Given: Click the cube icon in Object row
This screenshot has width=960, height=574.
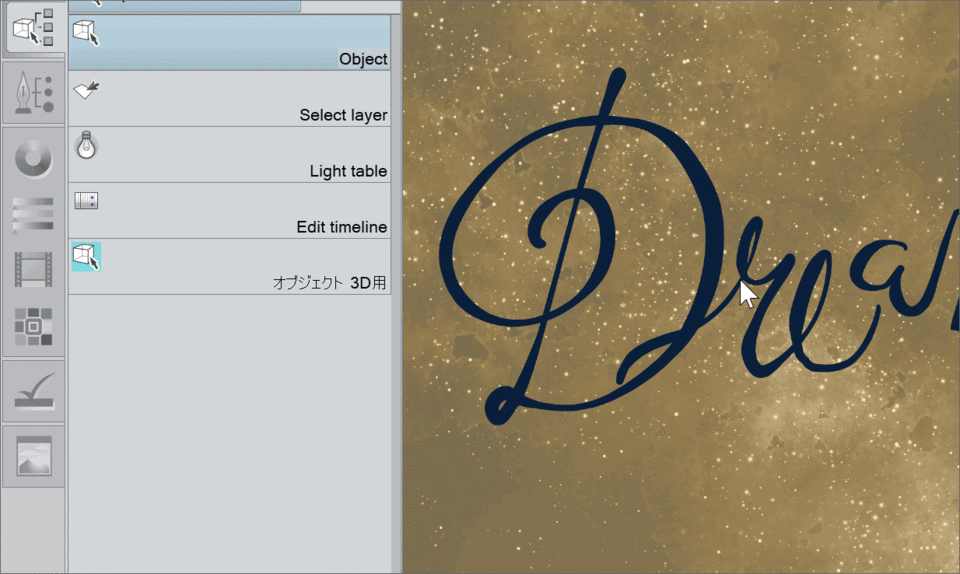Looking at the screenshot, I should click(86, 32).
